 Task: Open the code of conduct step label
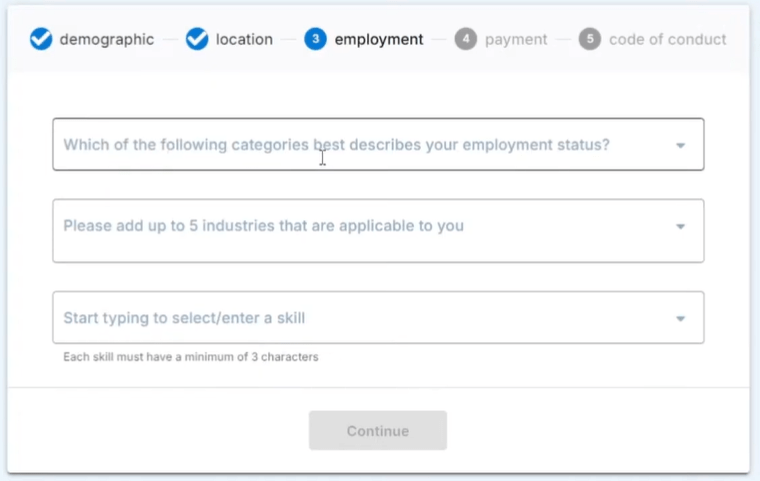(668, 40)
